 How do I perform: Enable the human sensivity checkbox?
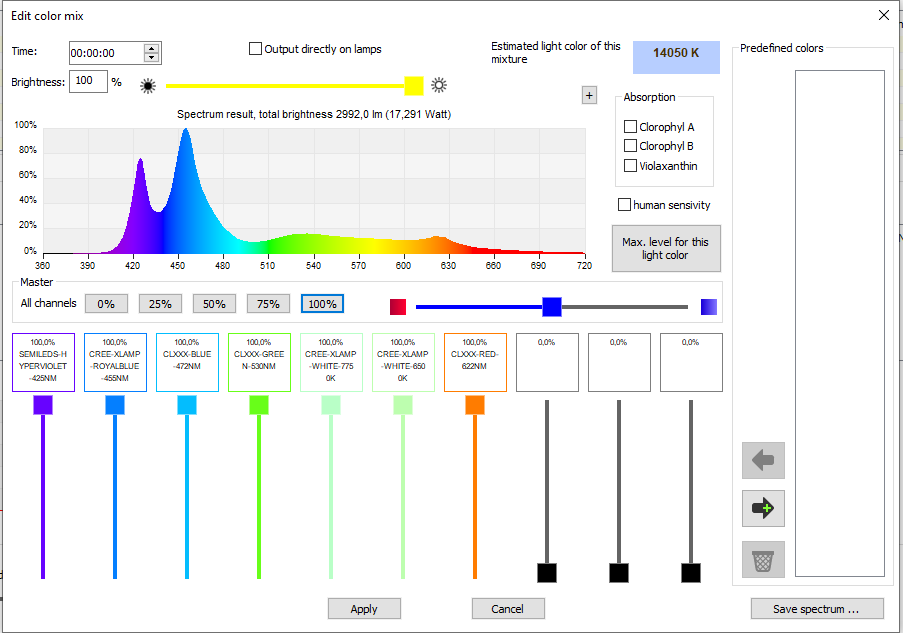pos(624,204)
